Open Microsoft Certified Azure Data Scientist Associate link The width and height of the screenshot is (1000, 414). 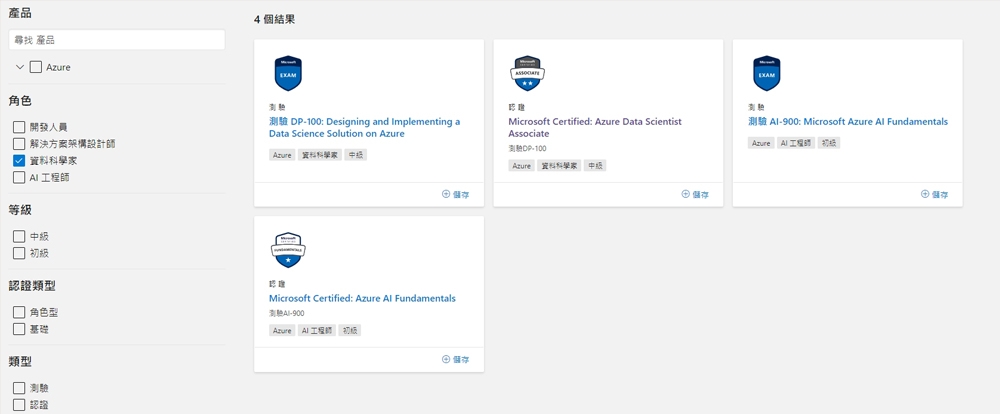pos(595,128)
